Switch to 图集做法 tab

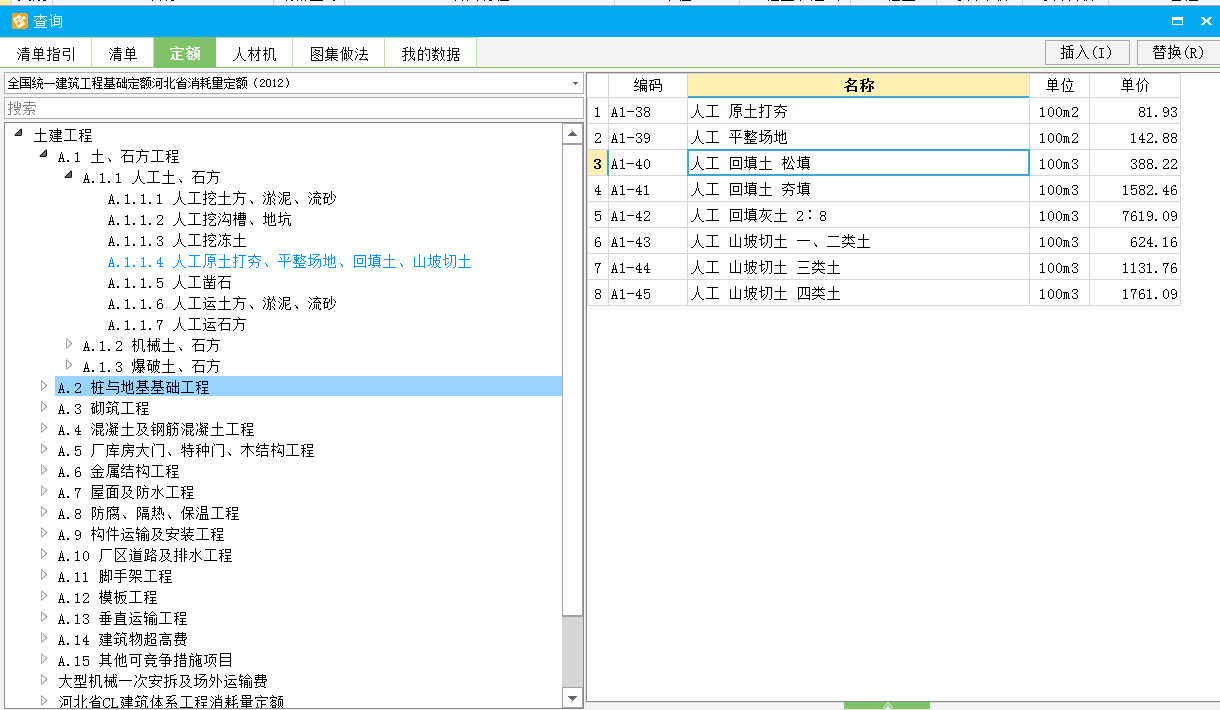point(339,54)
